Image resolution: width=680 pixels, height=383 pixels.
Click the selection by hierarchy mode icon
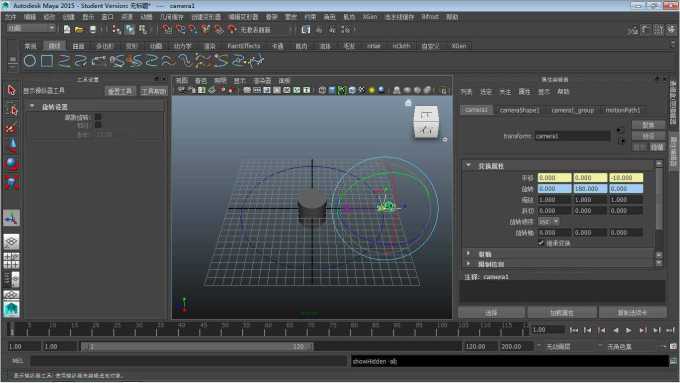pyautogui.click(x=117, y=29)
